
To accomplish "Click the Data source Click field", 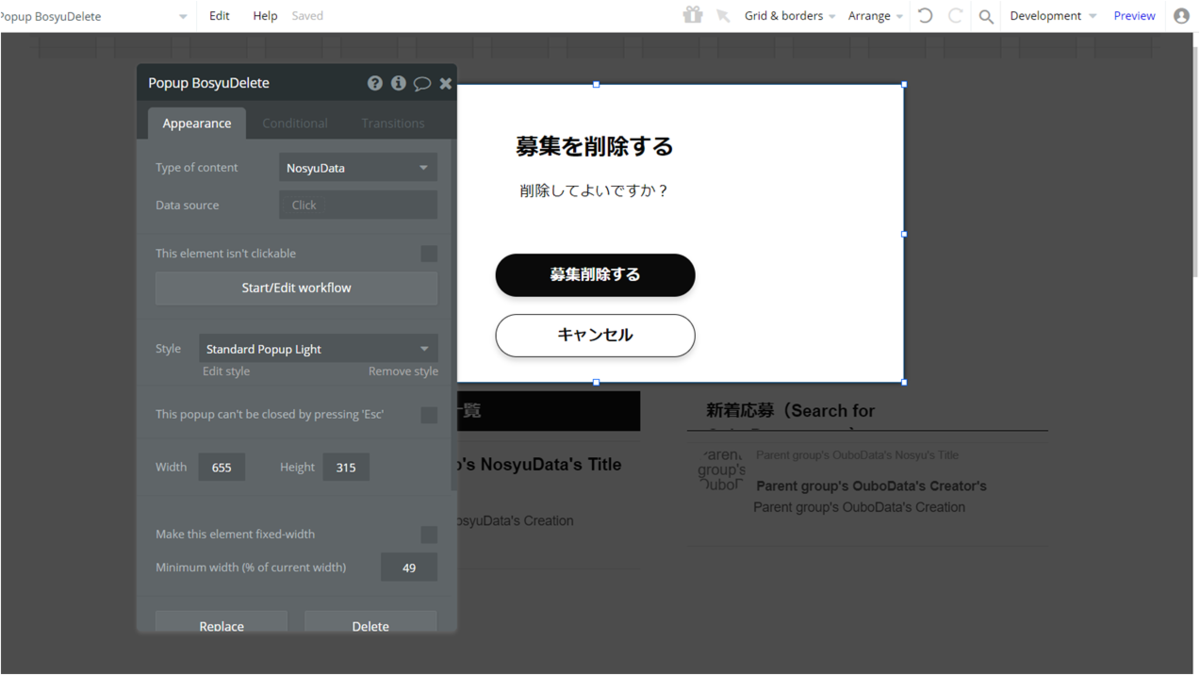I will click(358, 205).
